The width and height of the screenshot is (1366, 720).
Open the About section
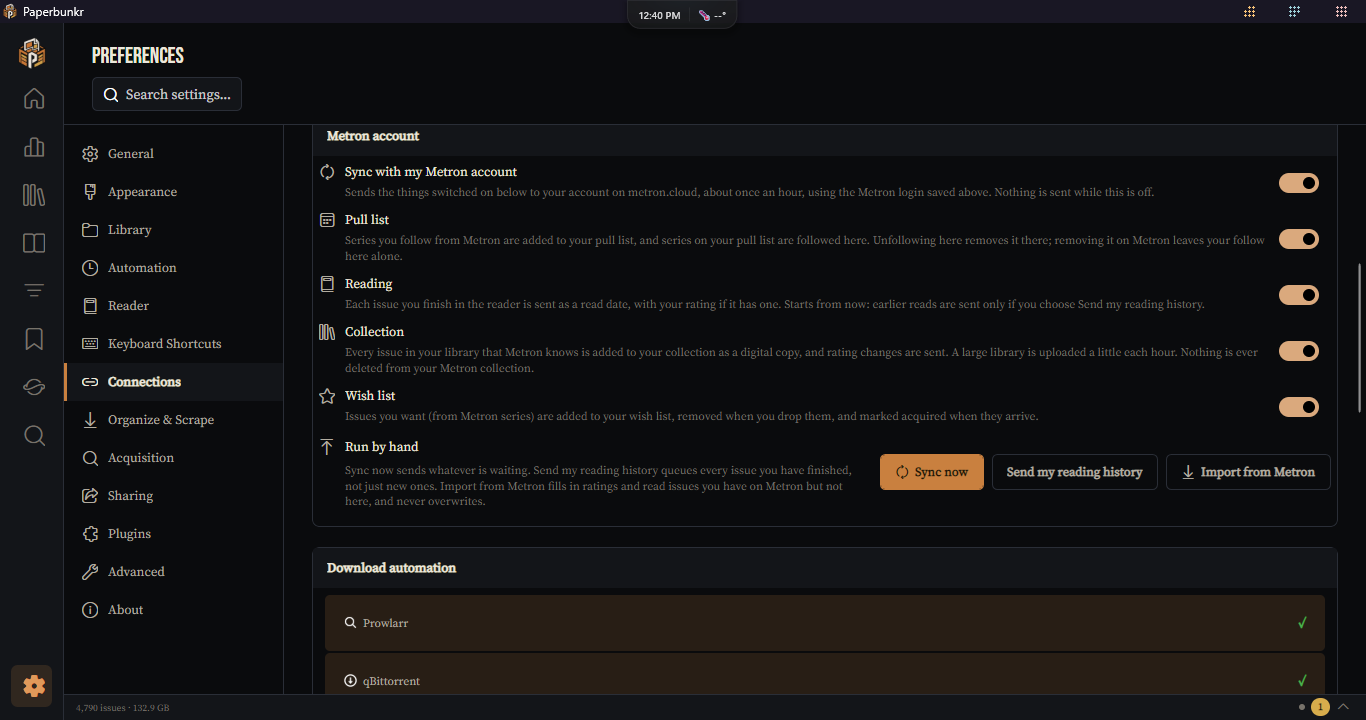pos(173,610)
